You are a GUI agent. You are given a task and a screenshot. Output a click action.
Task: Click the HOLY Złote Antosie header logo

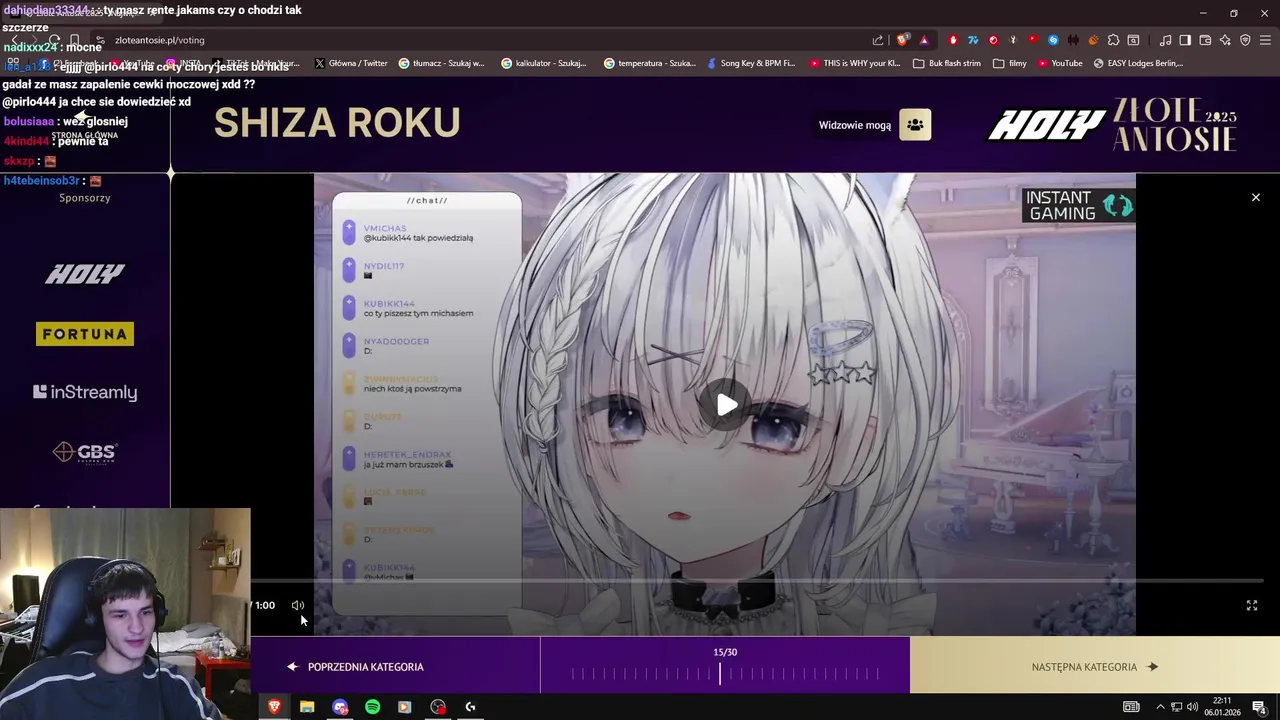1112,125
